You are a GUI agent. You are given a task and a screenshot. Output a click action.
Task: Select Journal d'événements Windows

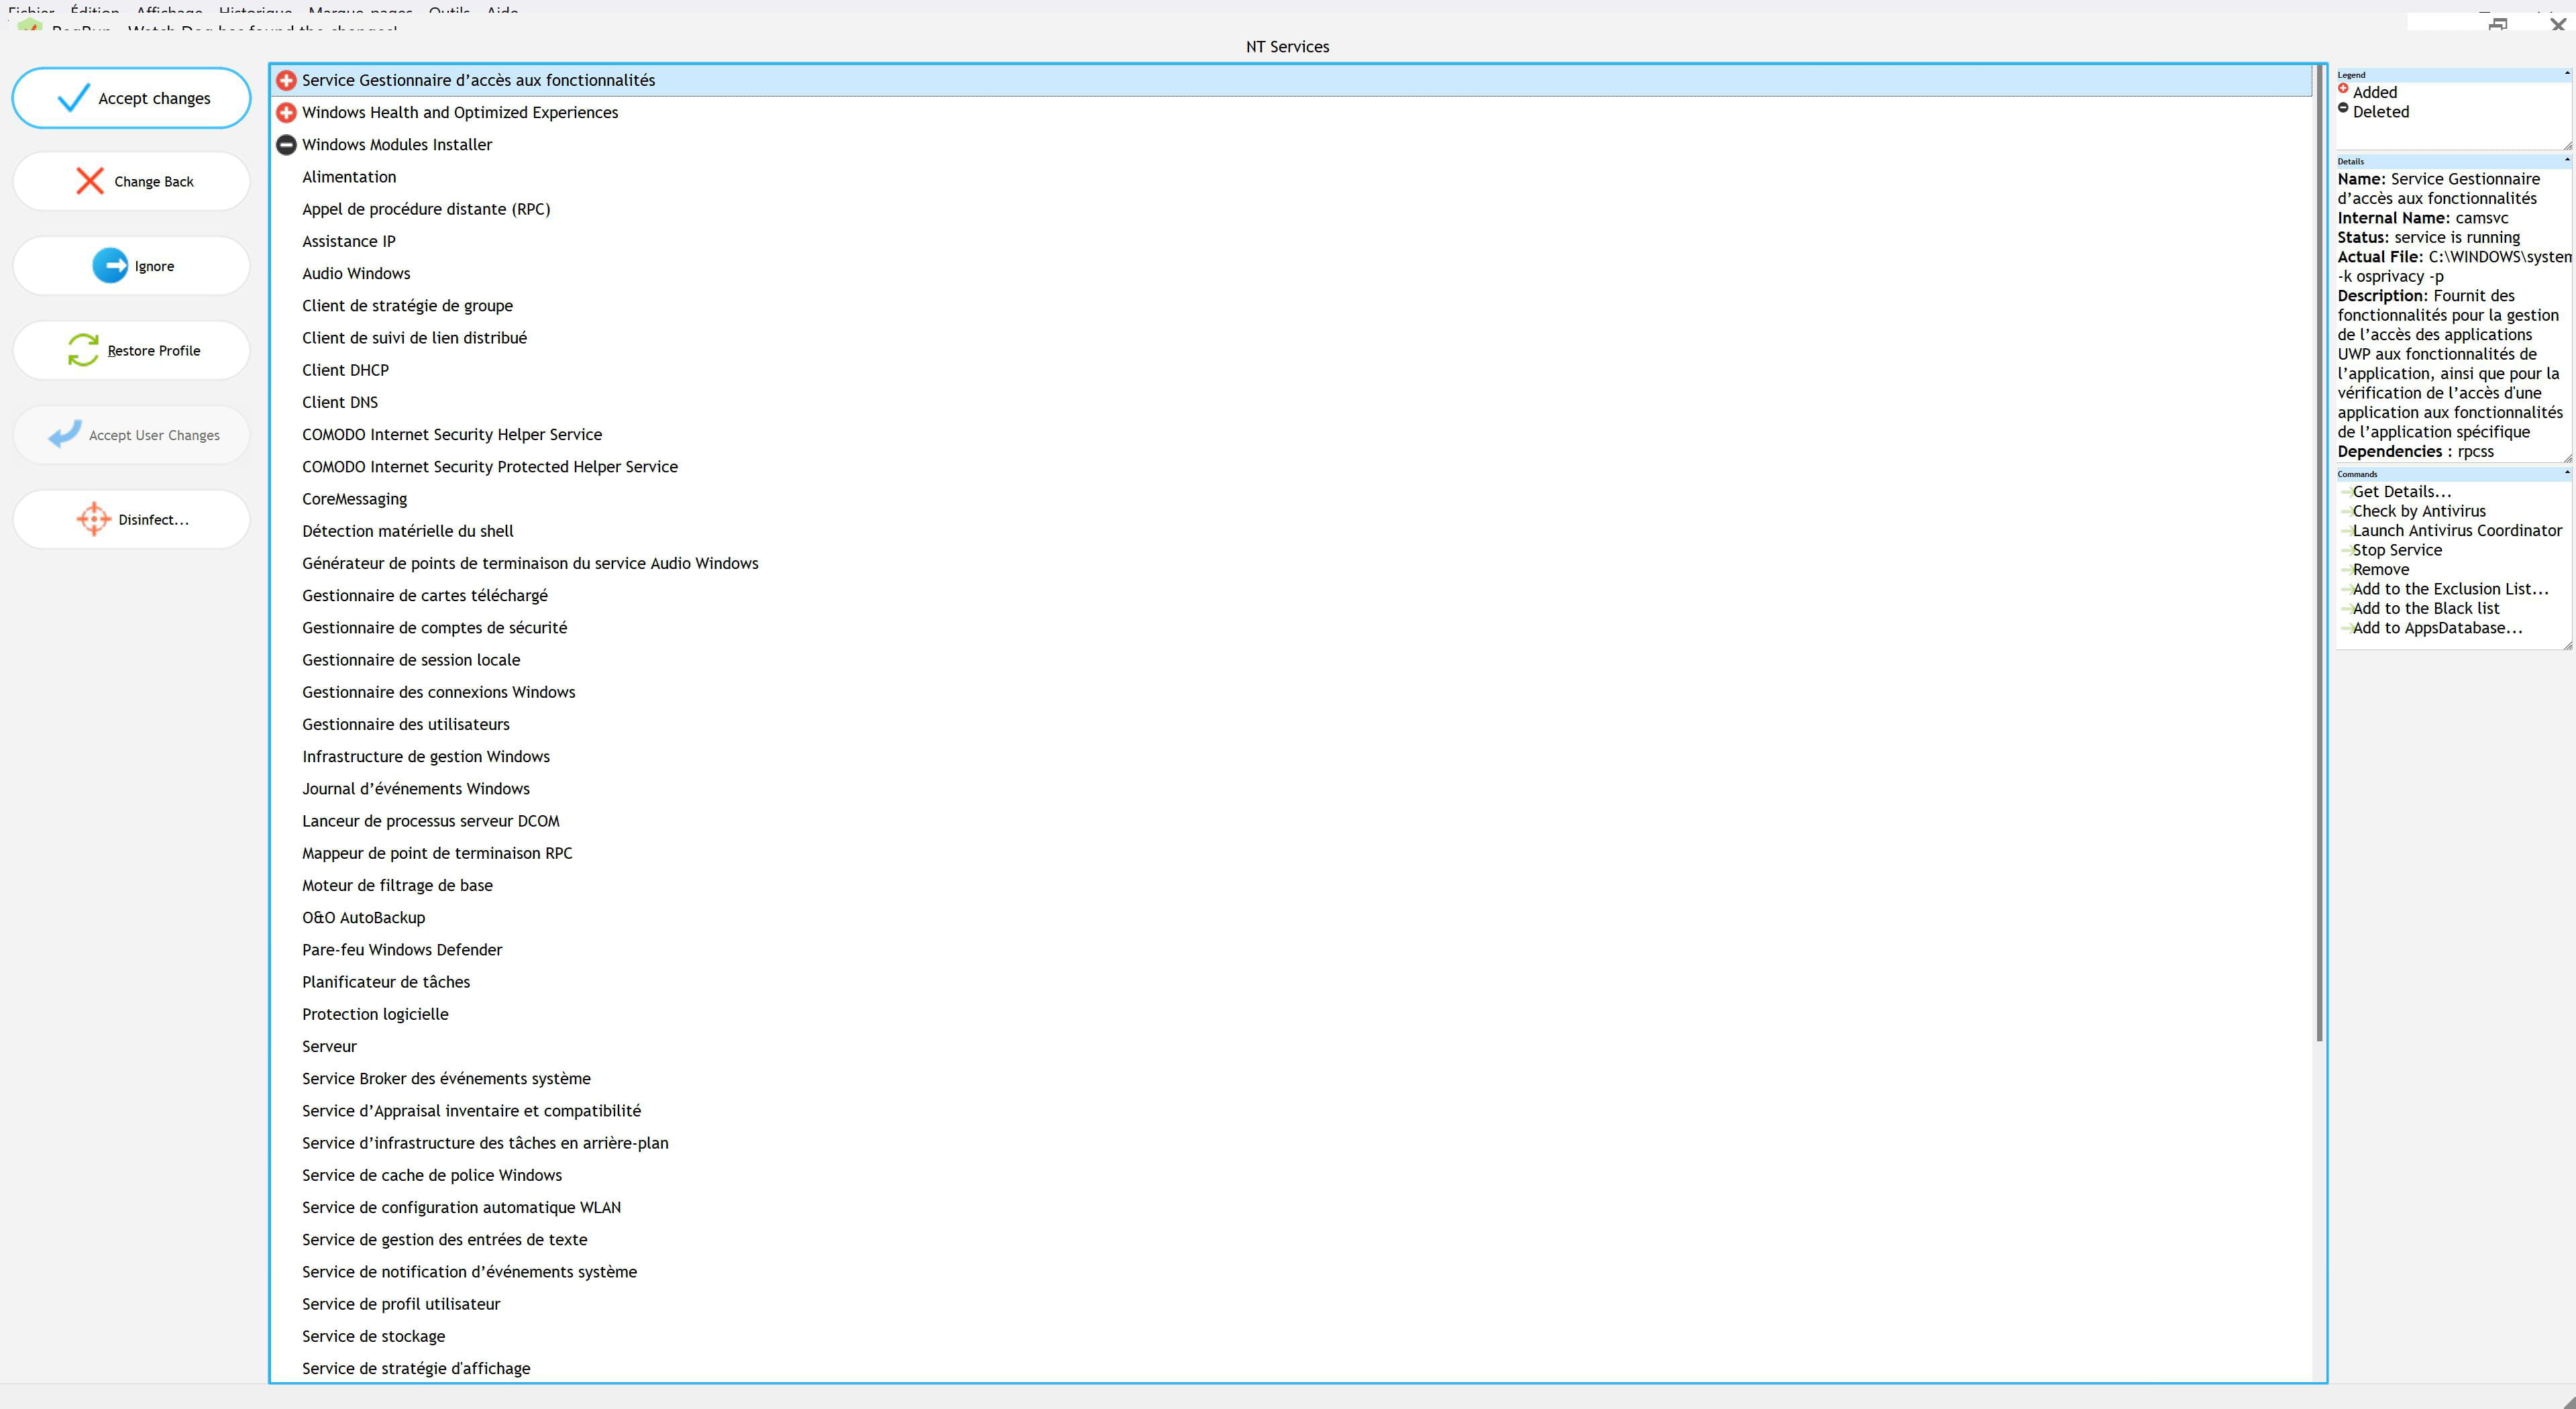pos(416,788)
